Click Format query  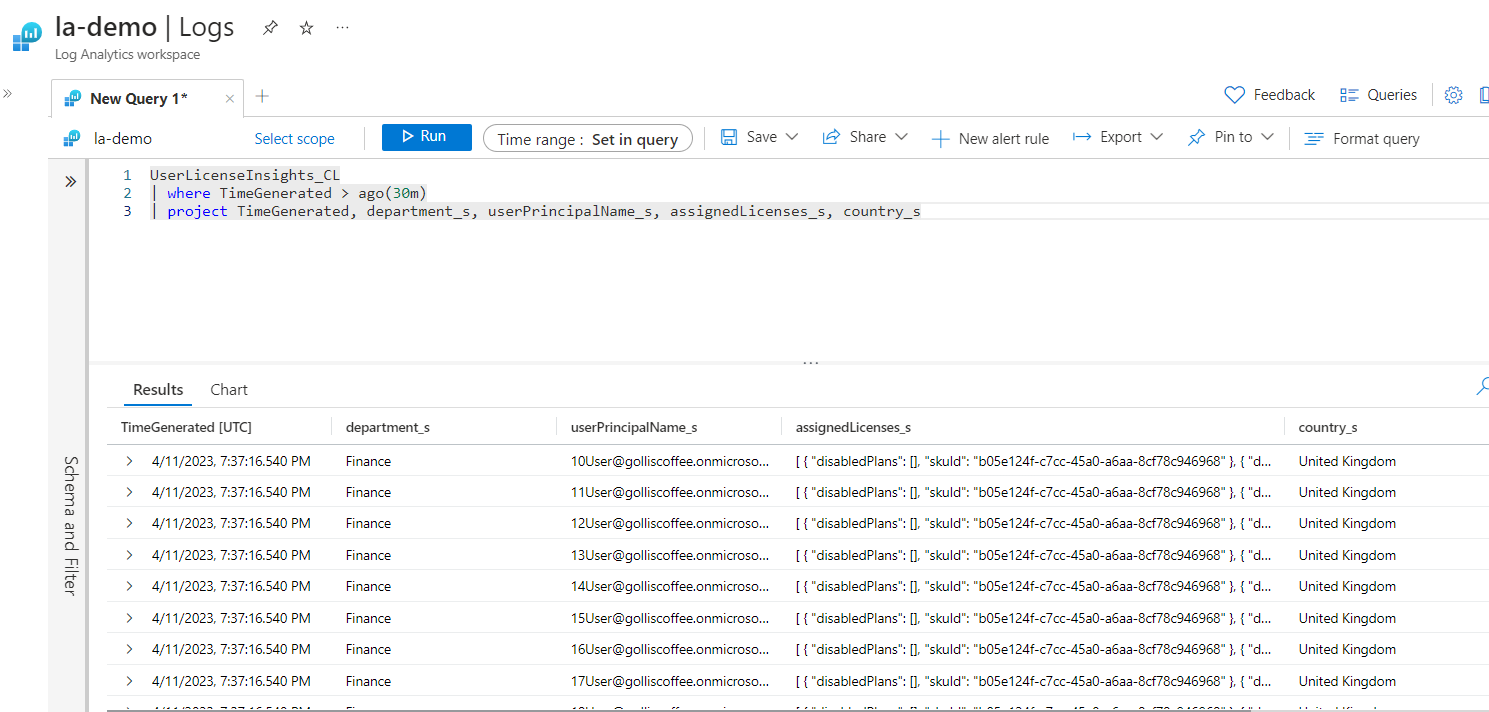click(x=1362, y=139)
